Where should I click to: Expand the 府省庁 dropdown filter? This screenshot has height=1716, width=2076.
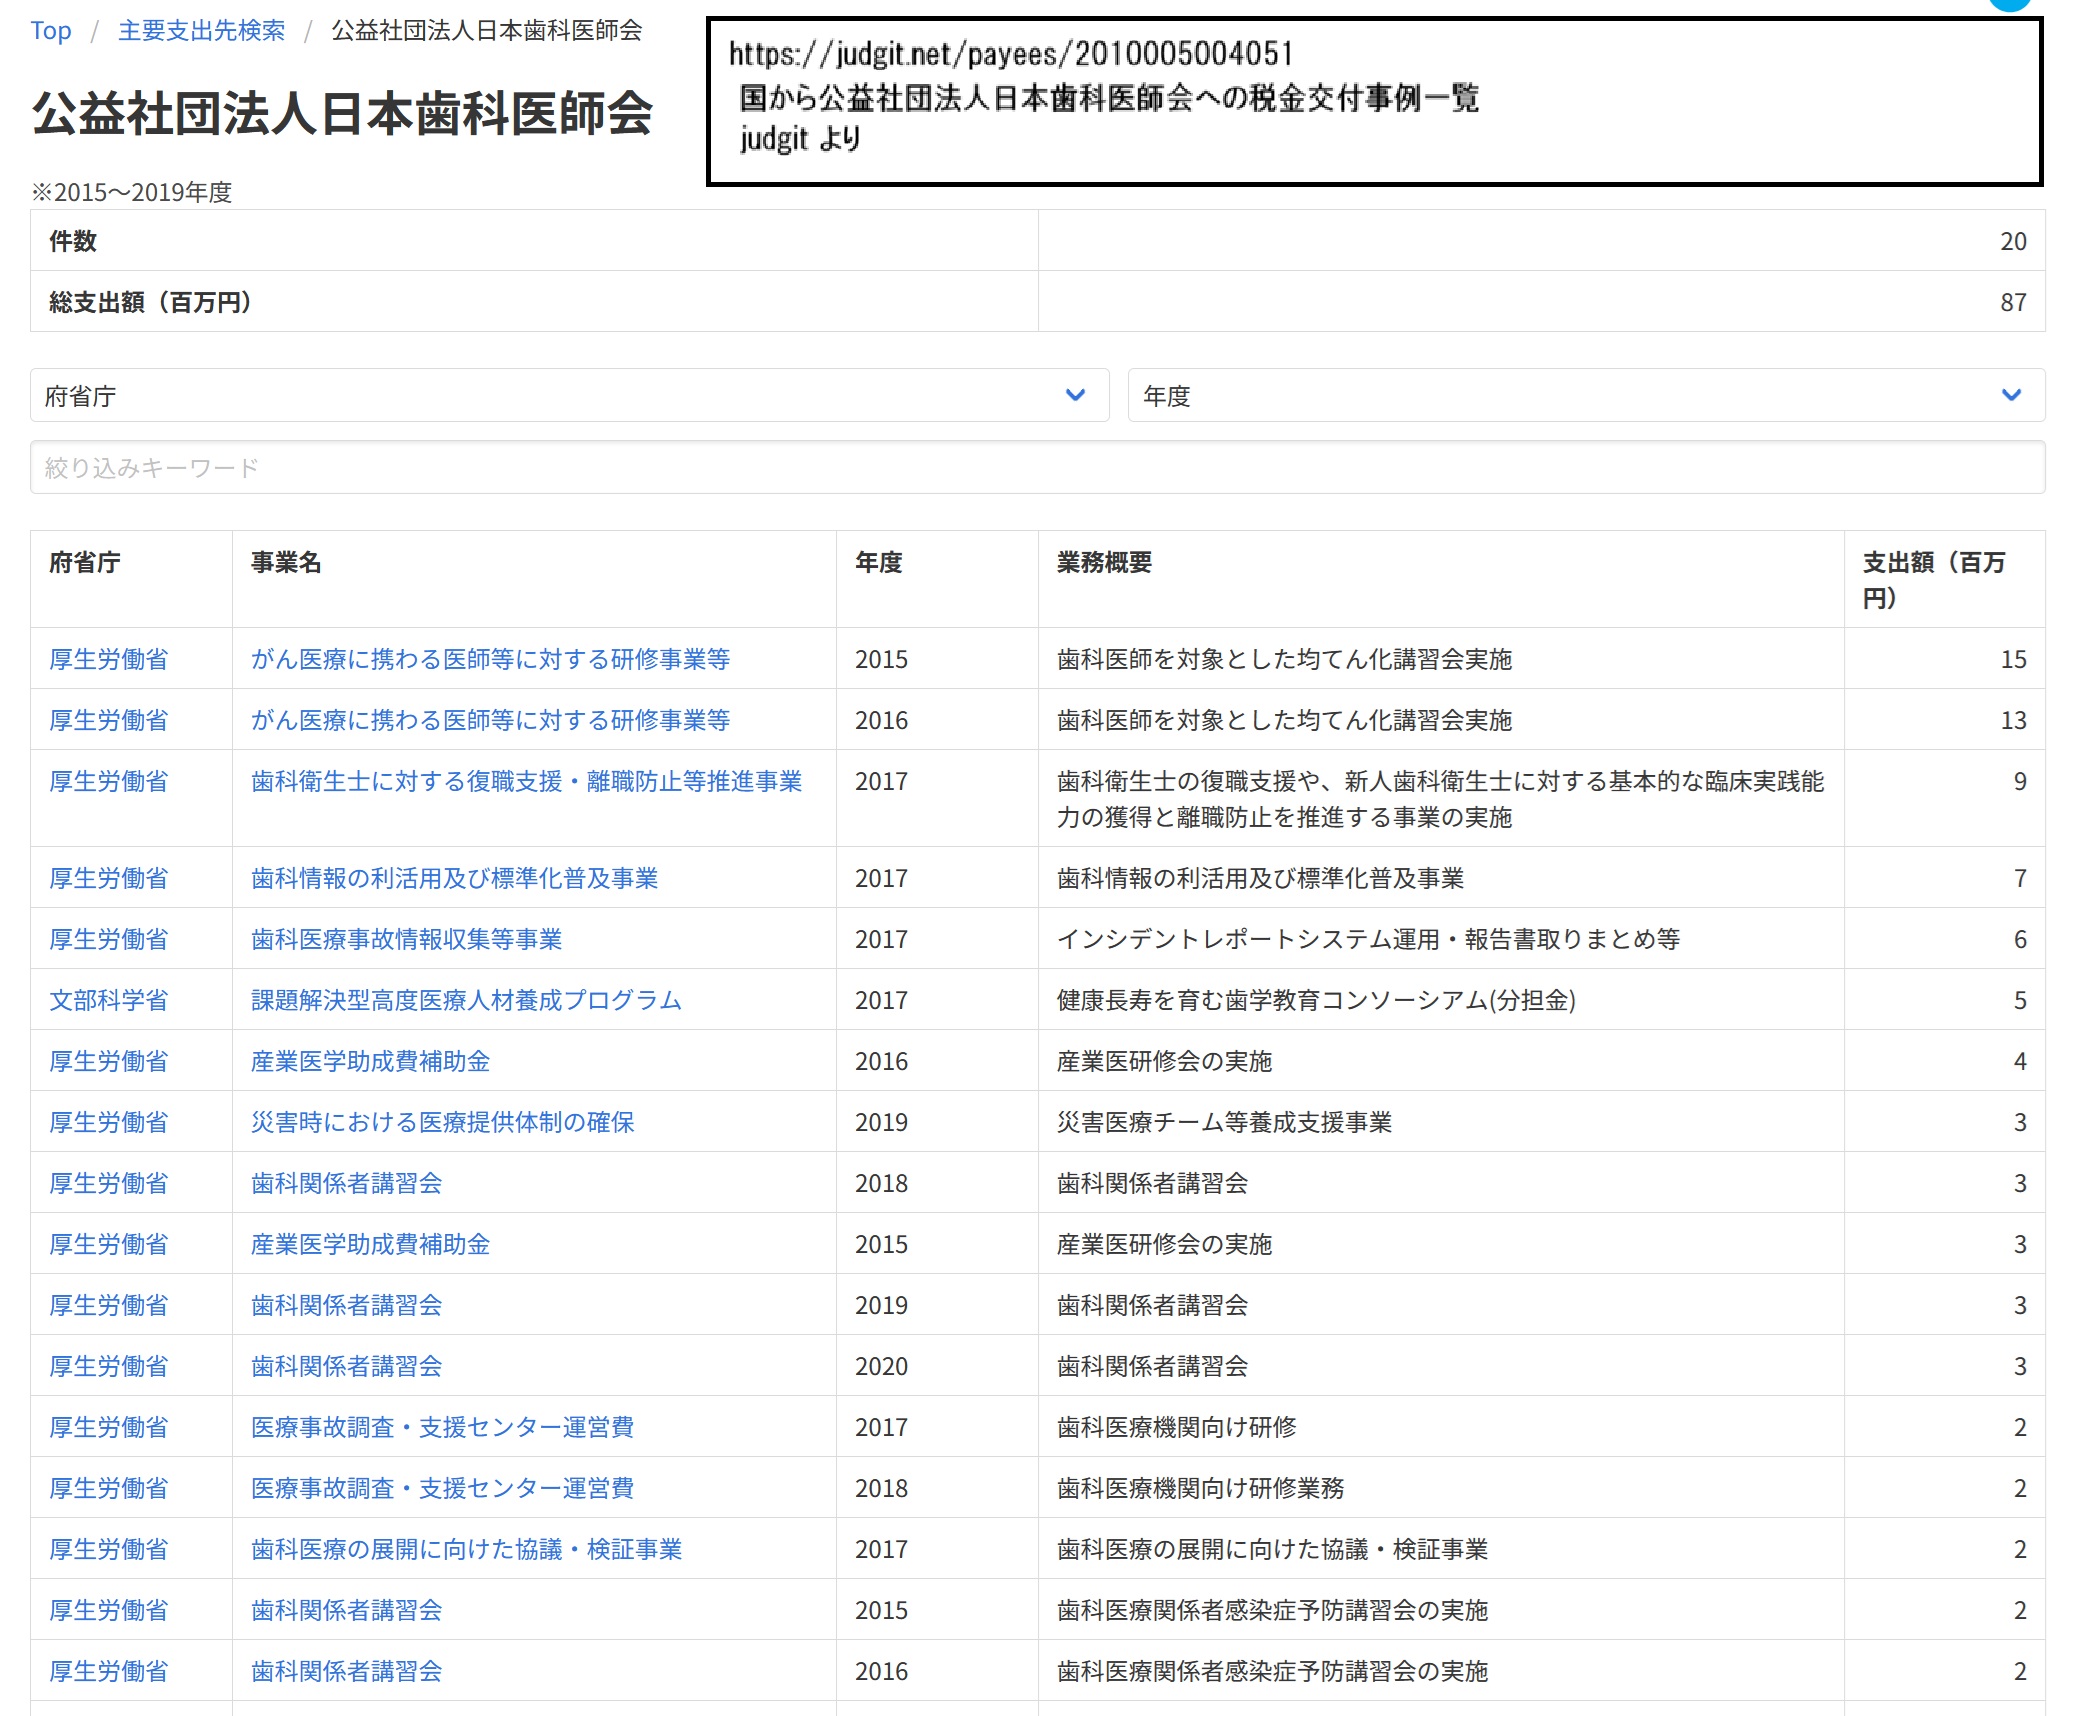(568, 396)
